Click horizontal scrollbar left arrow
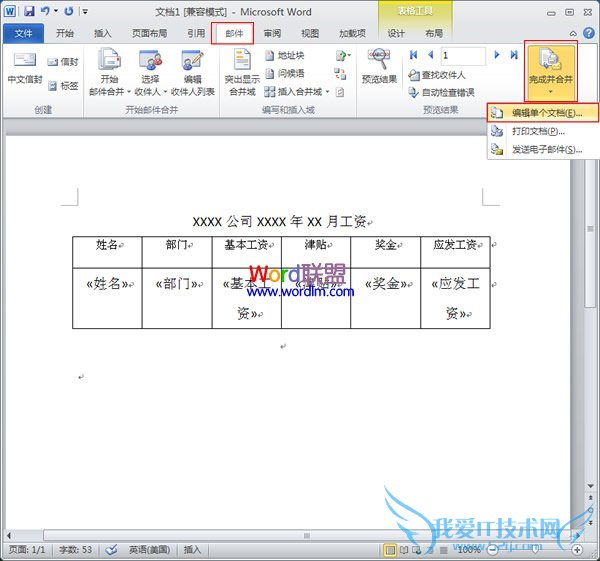The image size is (600, 561). pyautogui.click(x=9, y=535)
